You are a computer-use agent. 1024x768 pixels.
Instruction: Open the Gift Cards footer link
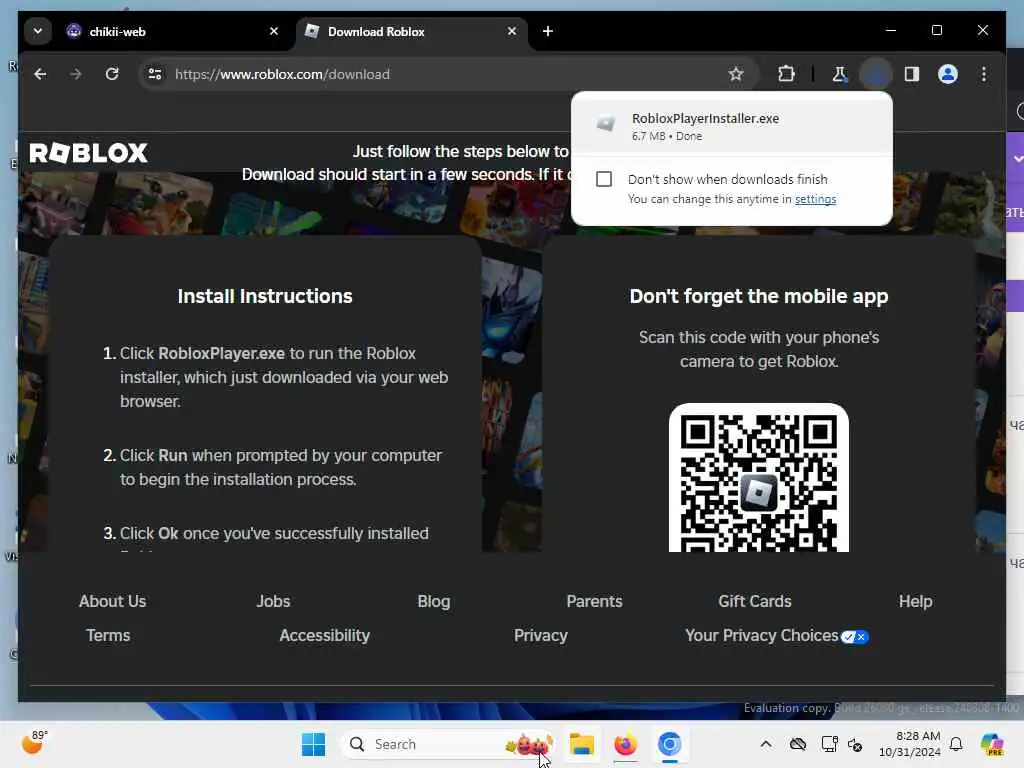click(x=755, y=601)
